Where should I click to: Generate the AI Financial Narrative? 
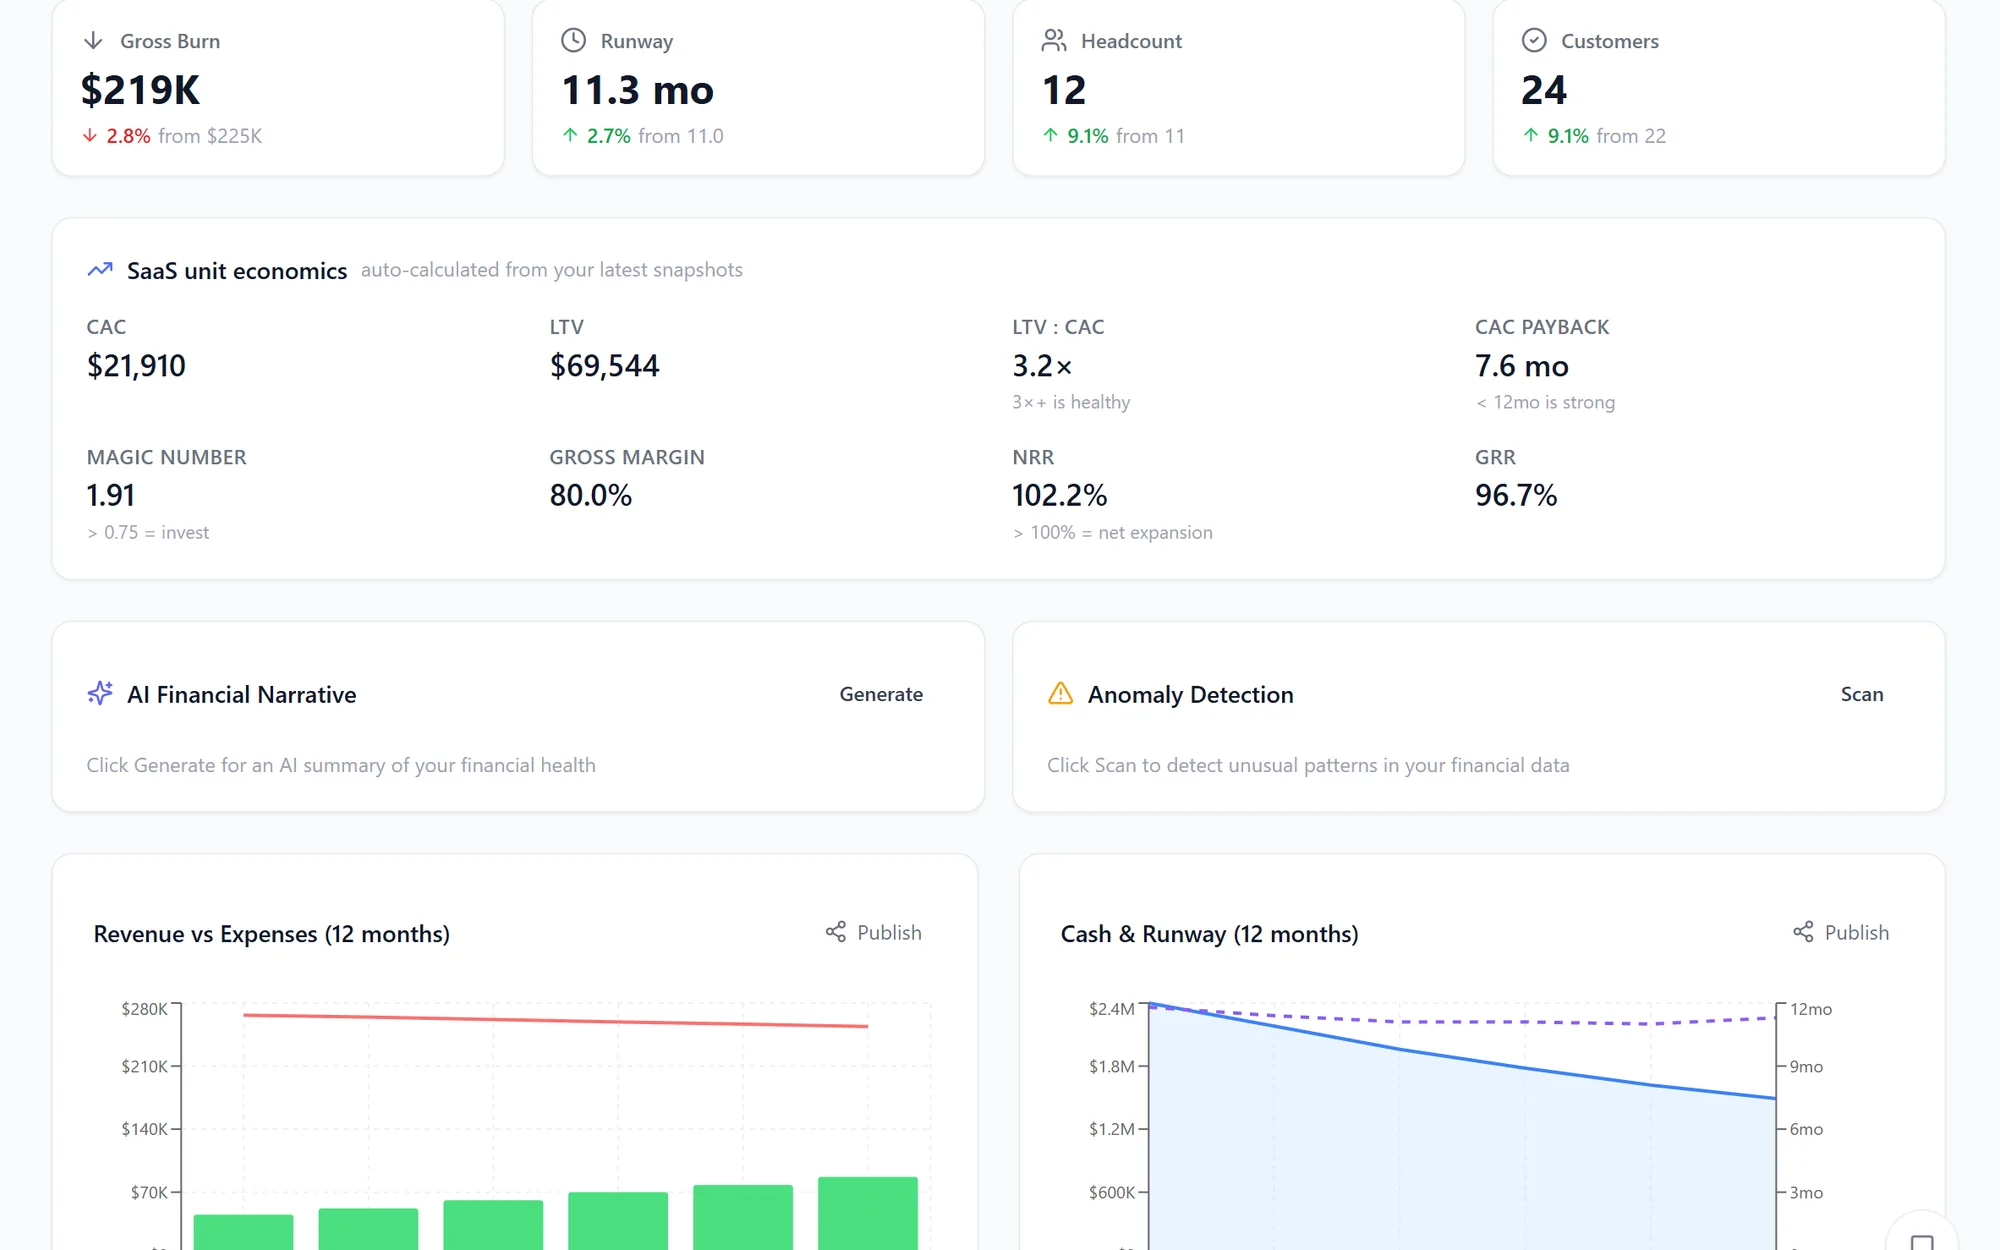(x=881, y=694)
